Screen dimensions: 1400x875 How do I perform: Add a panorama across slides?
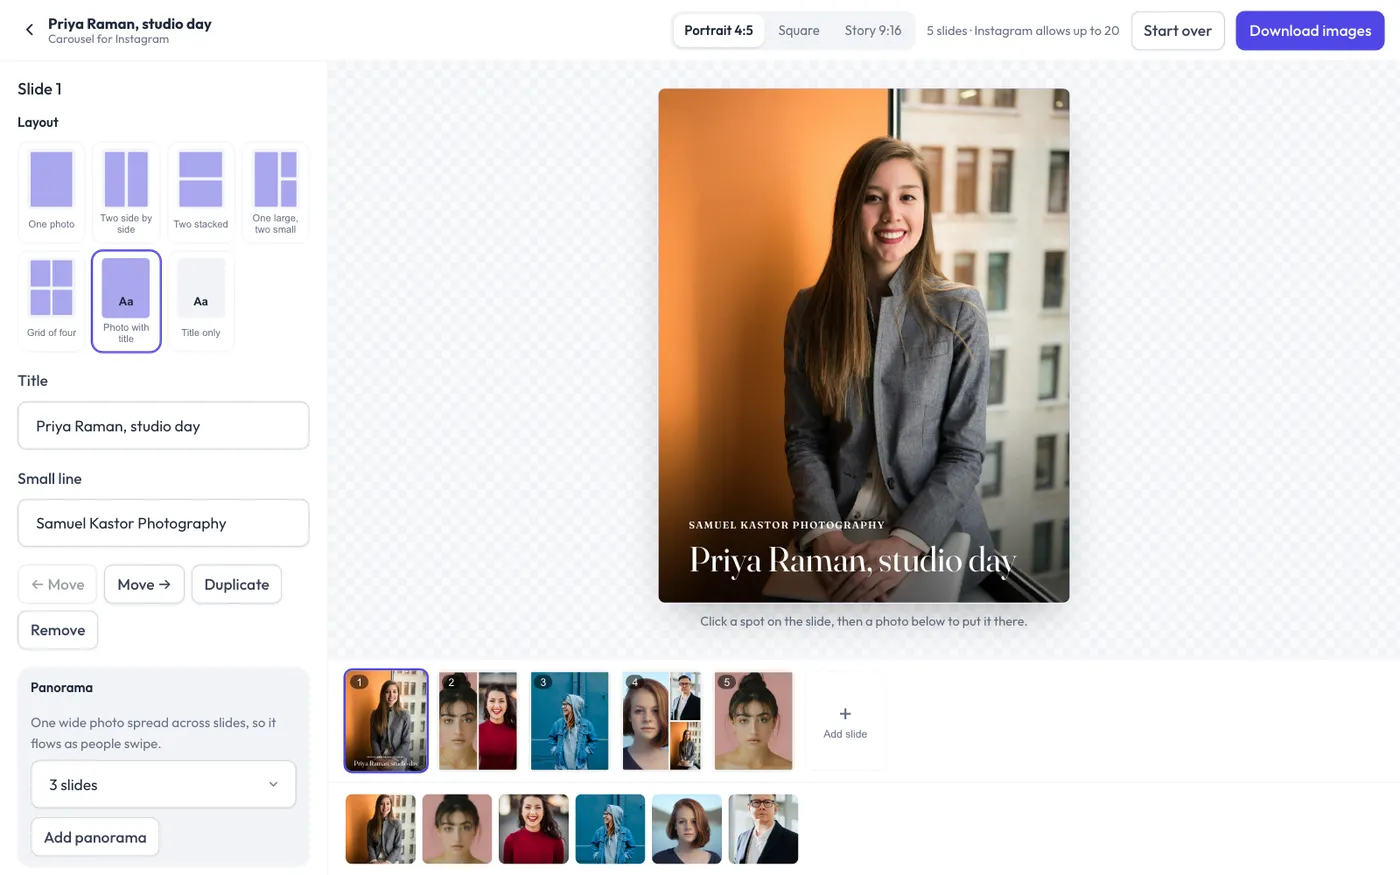coord(95,837)
